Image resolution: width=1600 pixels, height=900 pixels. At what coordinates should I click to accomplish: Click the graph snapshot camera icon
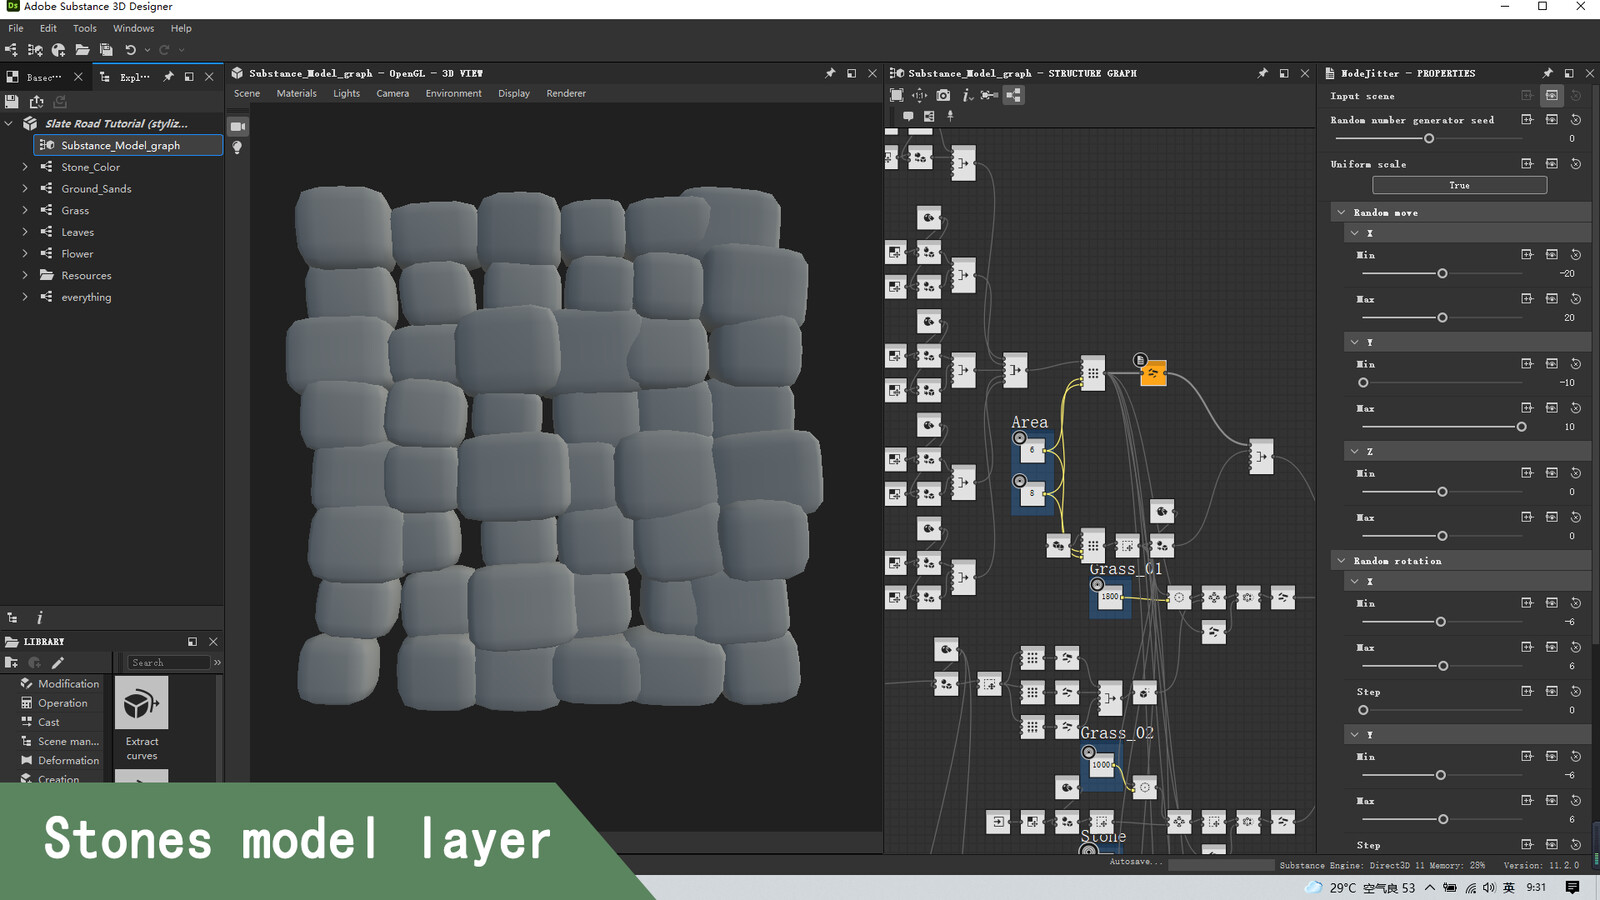[943, 95]
